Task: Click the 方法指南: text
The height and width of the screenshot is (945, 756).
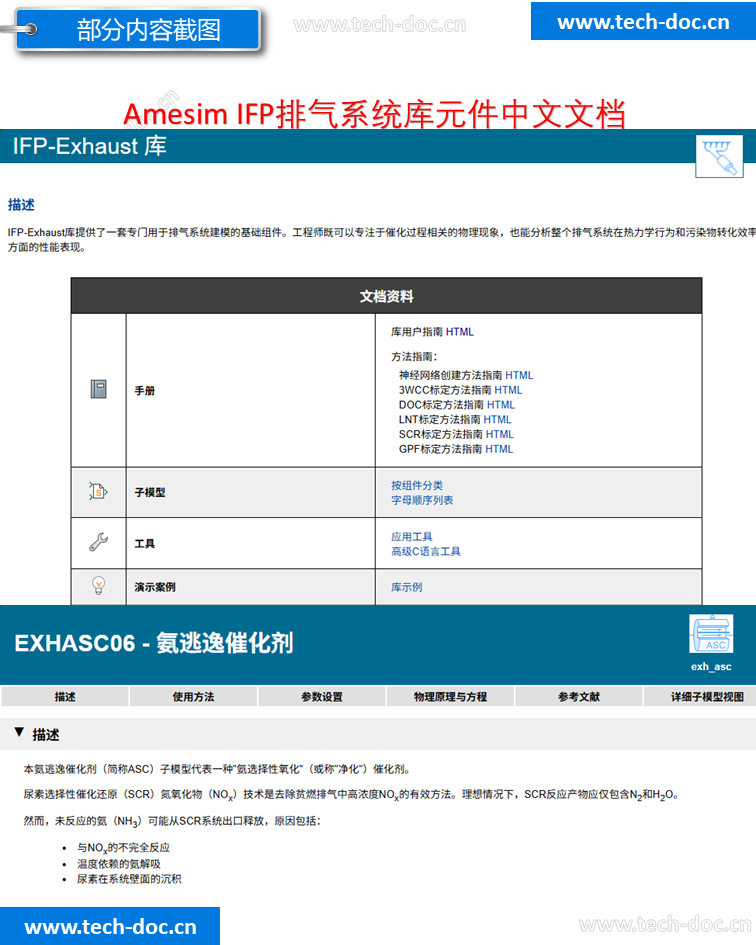Action: coord(414,357)
